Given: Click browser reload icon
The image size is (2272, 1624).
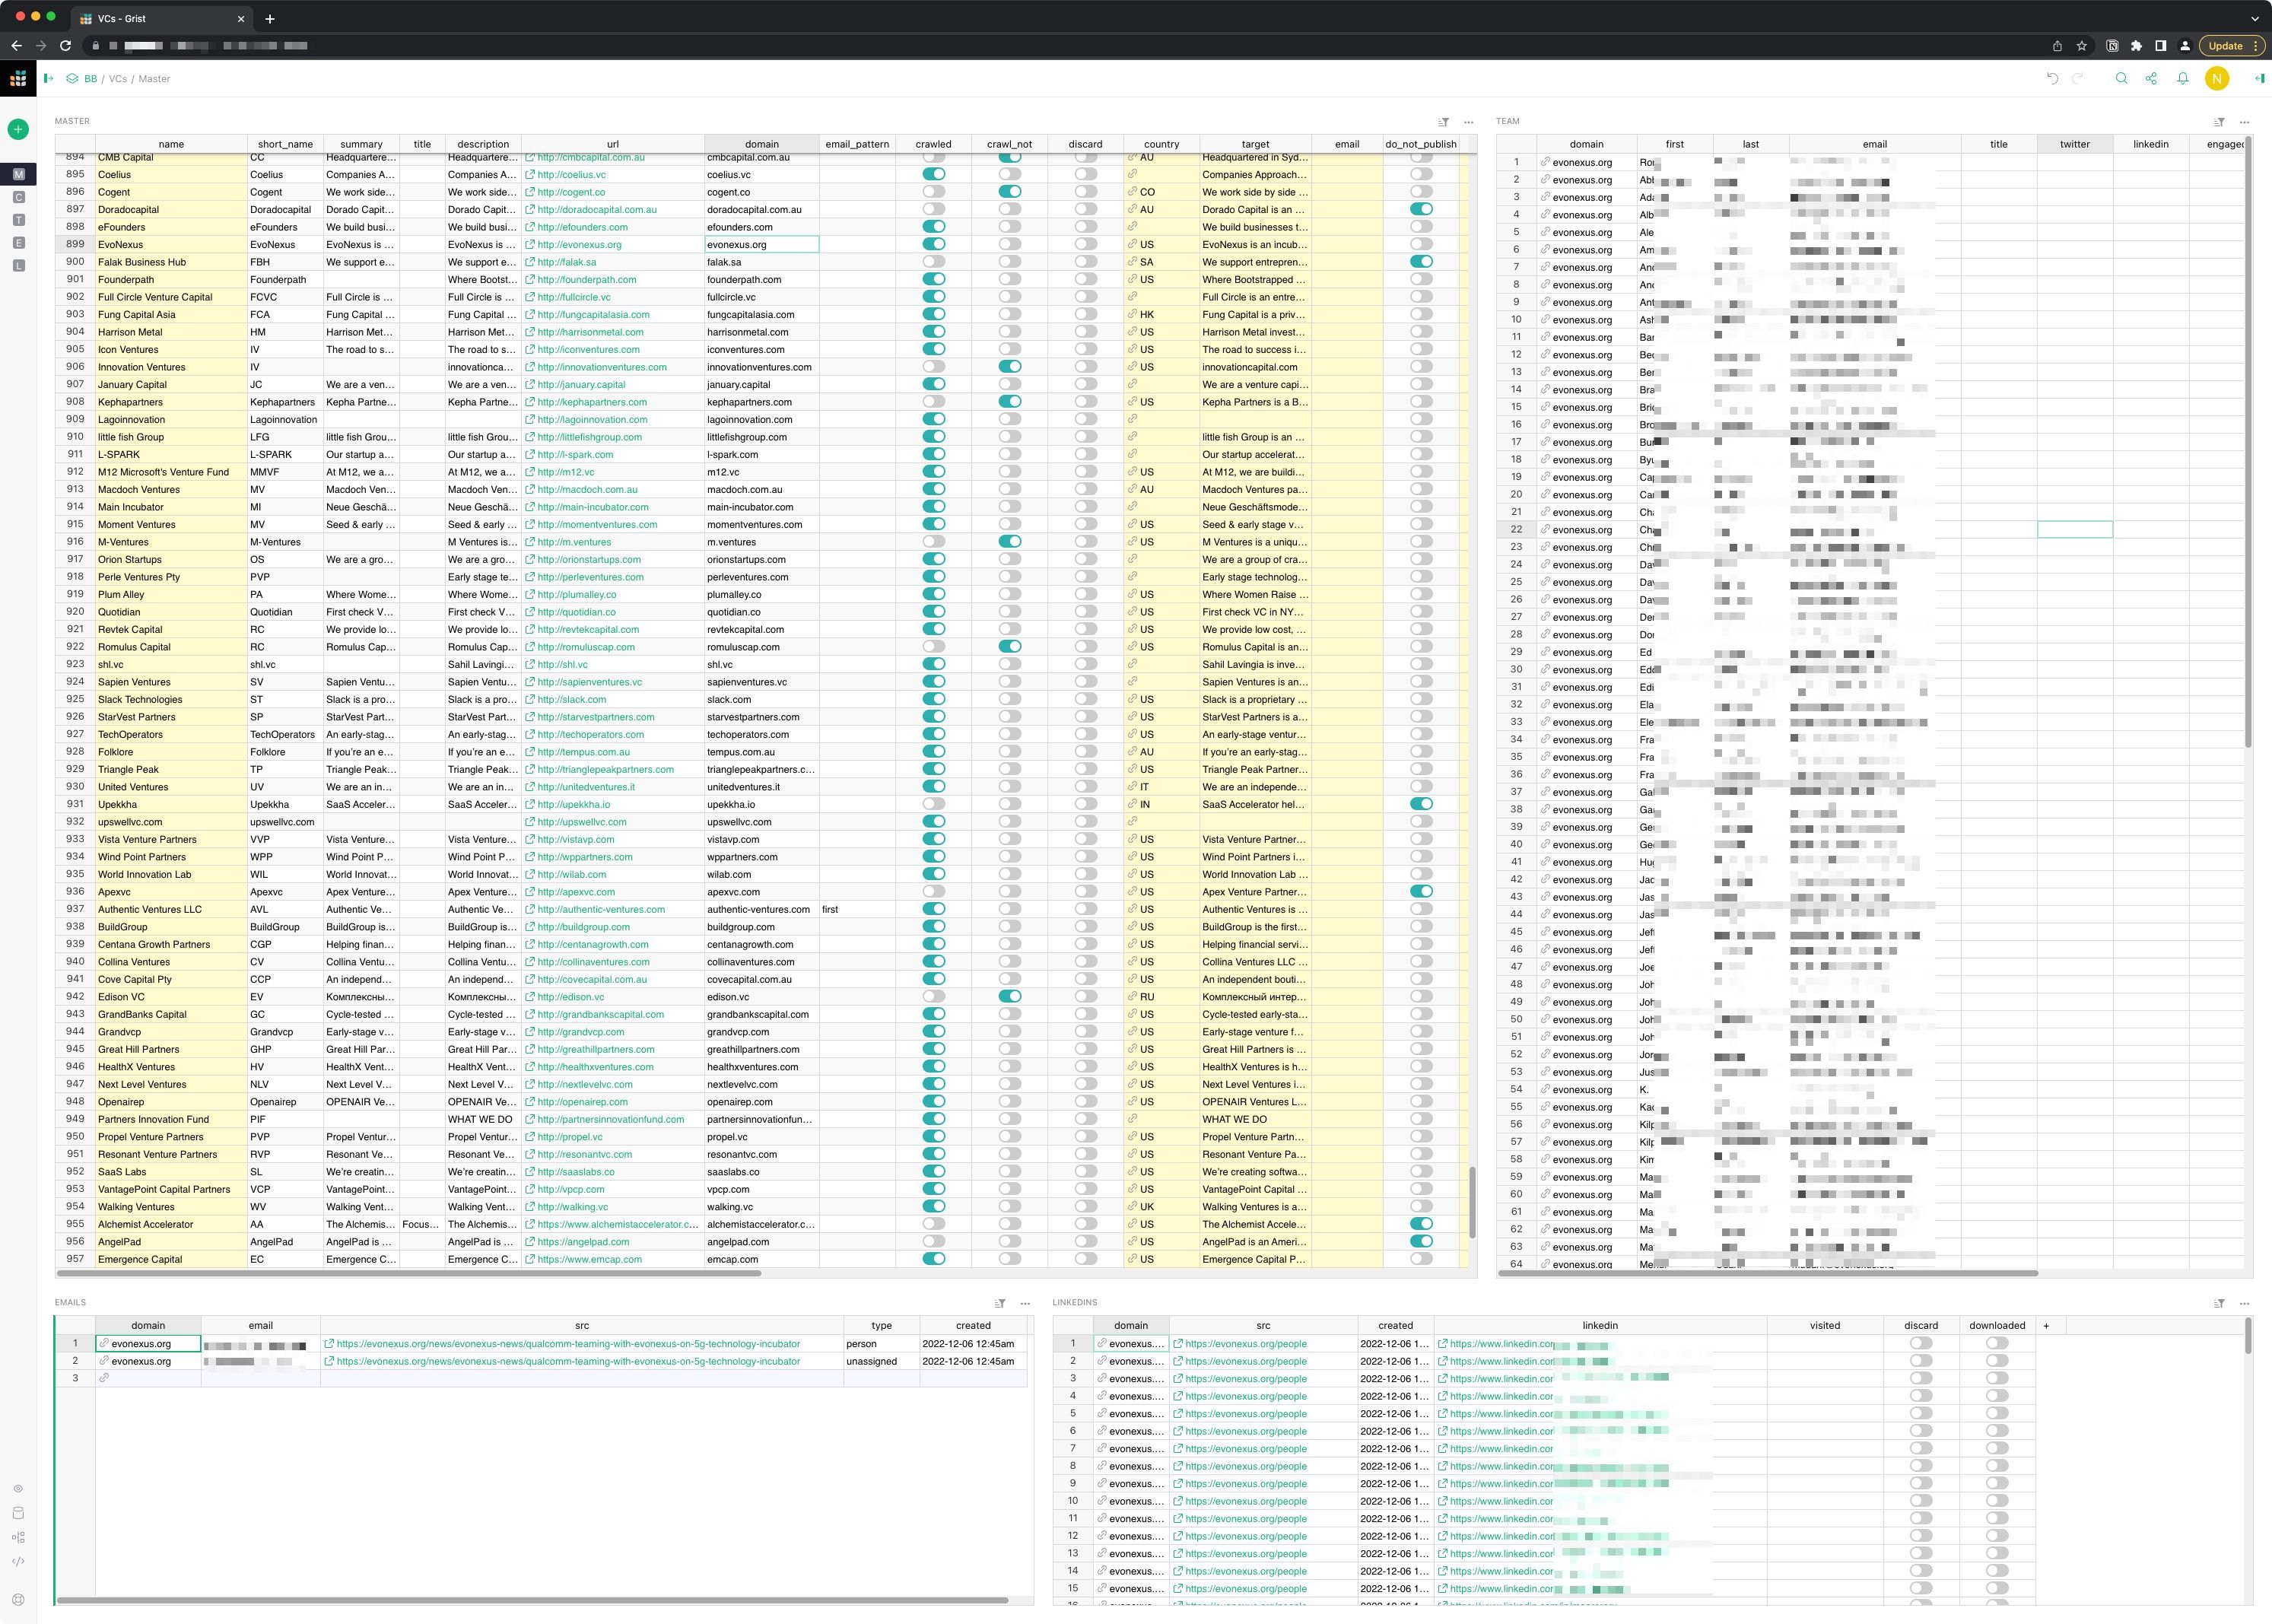Looking at the screenshot, I should (65, 45).
